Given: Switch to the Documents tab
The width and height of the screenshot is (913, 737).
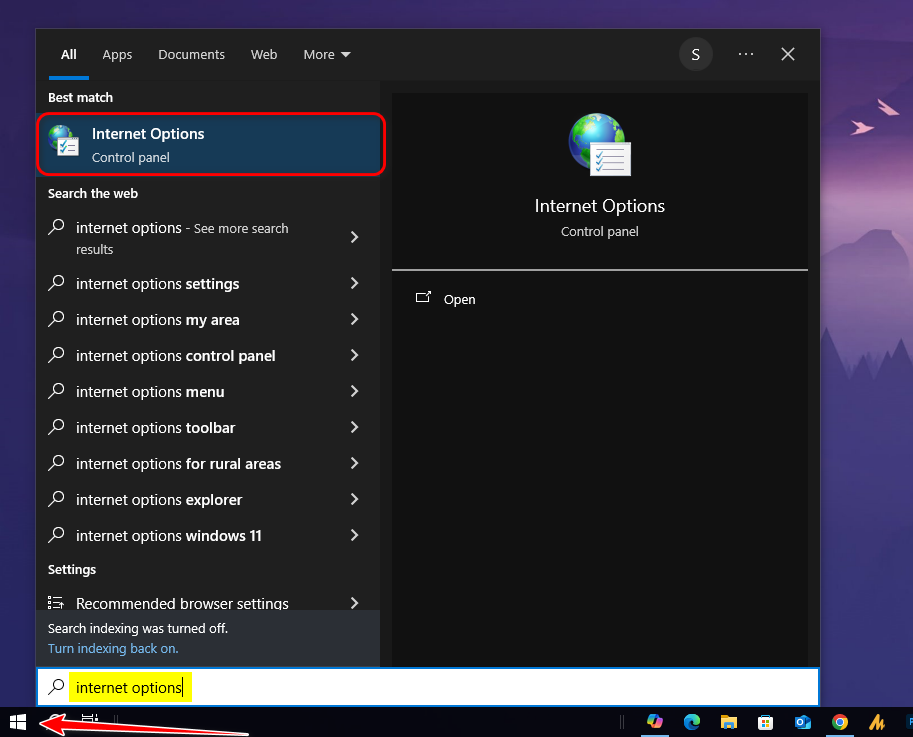Looking at the screenshot, I should 191,55.
